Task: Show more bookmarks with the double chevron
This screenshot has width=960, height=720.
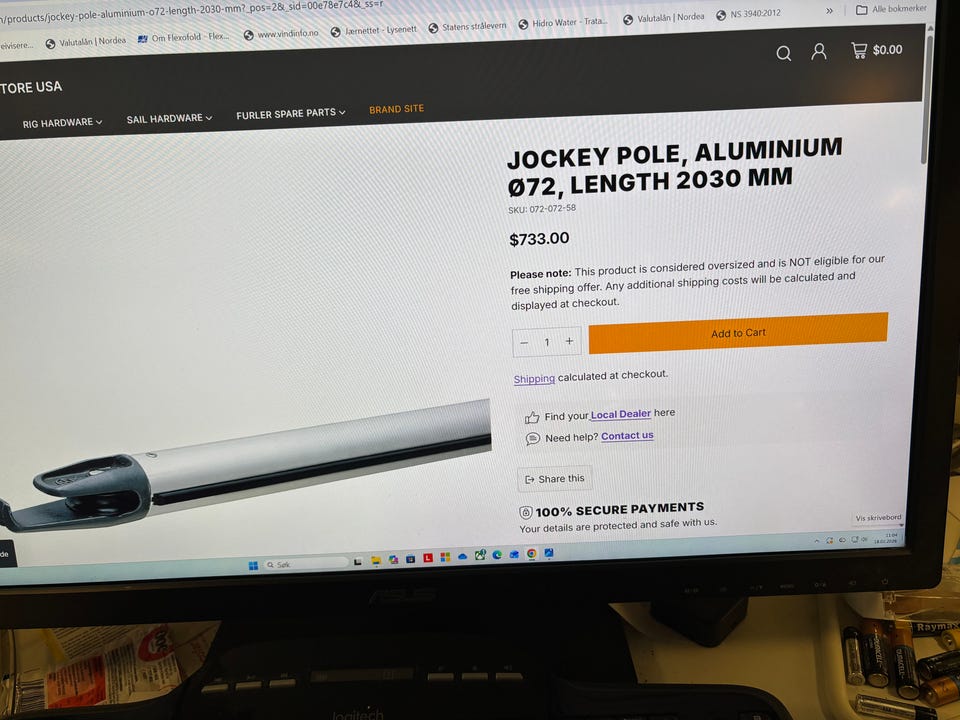Action: click(x=829, y=11)
